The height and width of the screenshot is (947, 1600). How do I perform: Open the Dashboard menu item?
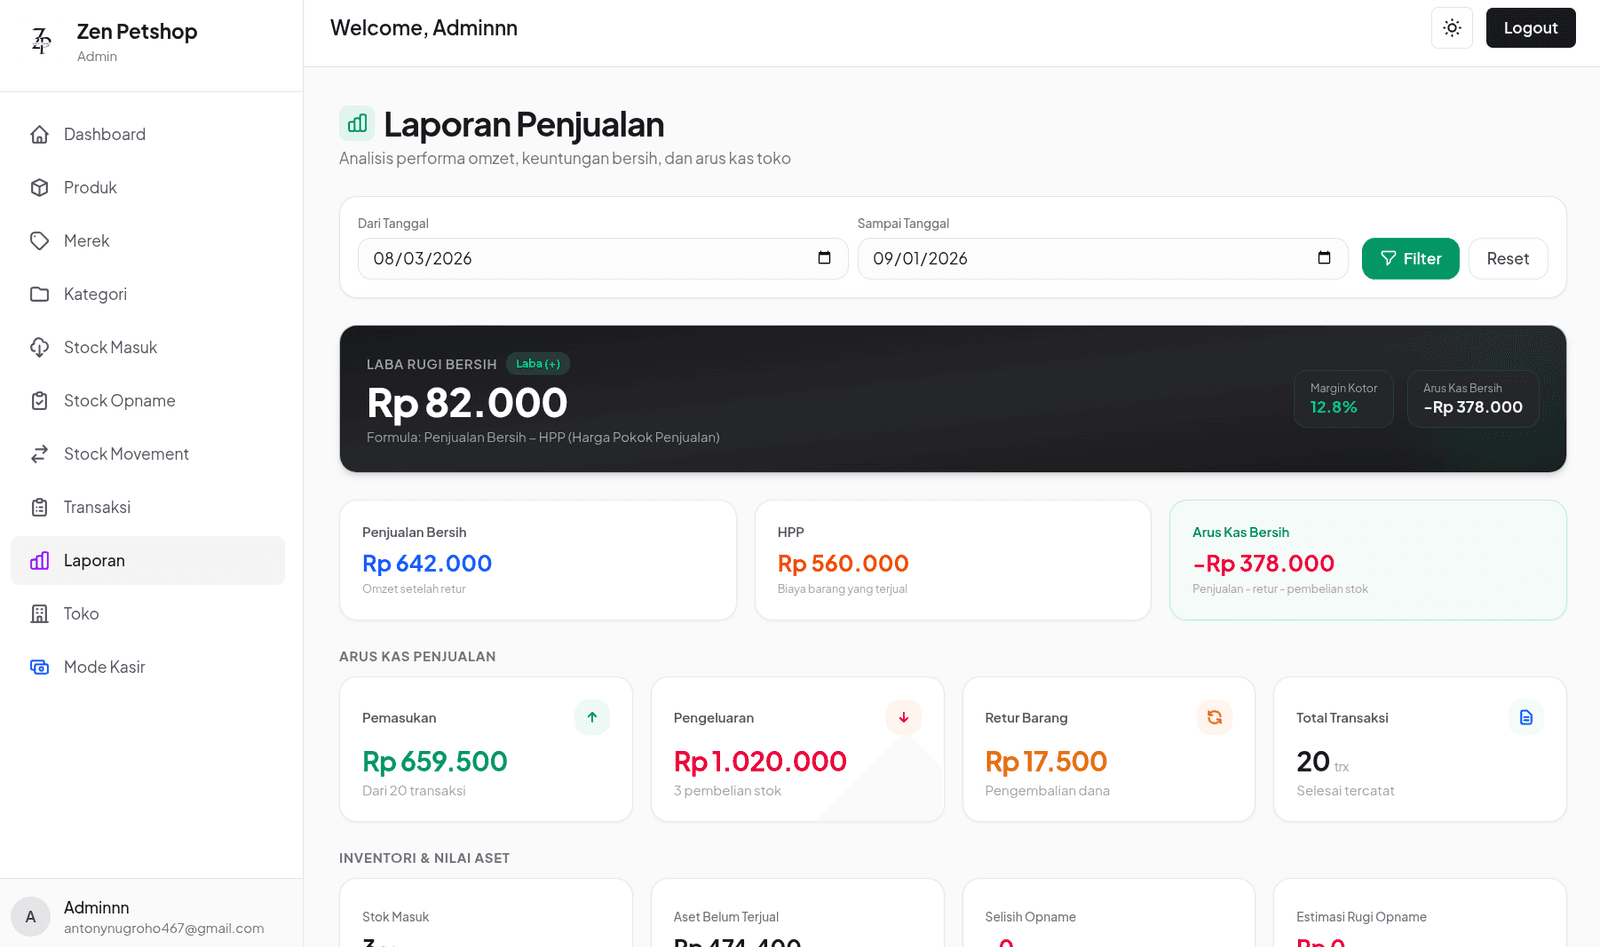coord(148,134)
